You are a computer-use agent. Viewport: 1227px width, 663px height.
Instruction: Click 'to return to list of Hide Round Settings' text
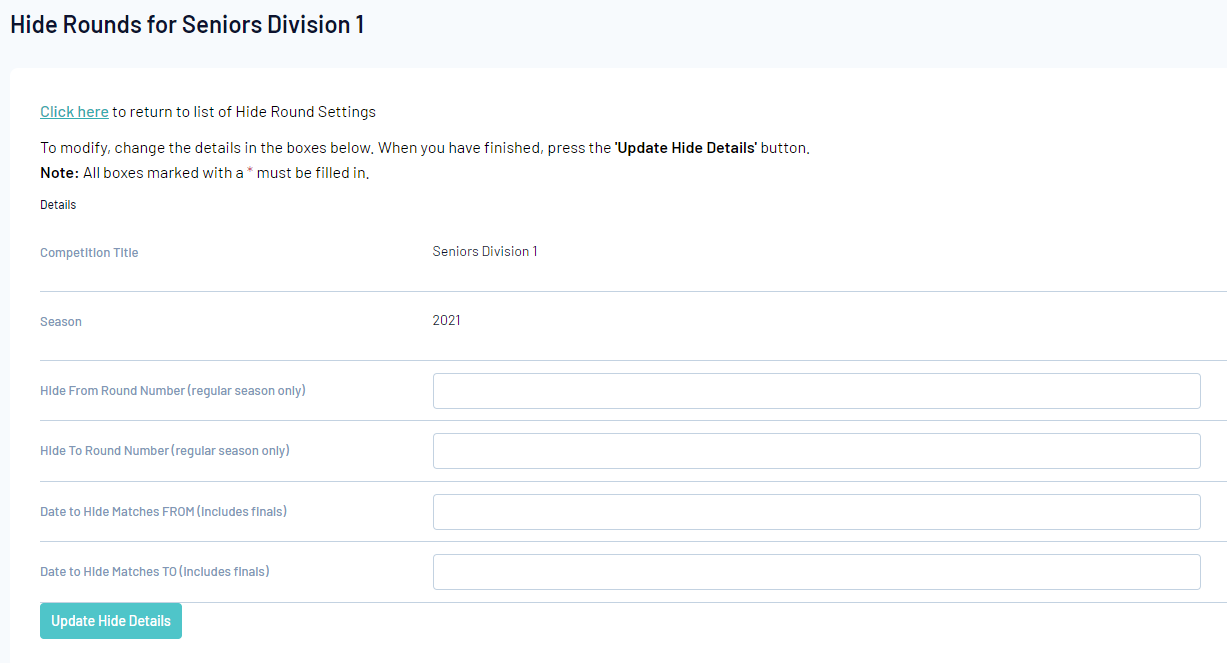tap(244, 112)
